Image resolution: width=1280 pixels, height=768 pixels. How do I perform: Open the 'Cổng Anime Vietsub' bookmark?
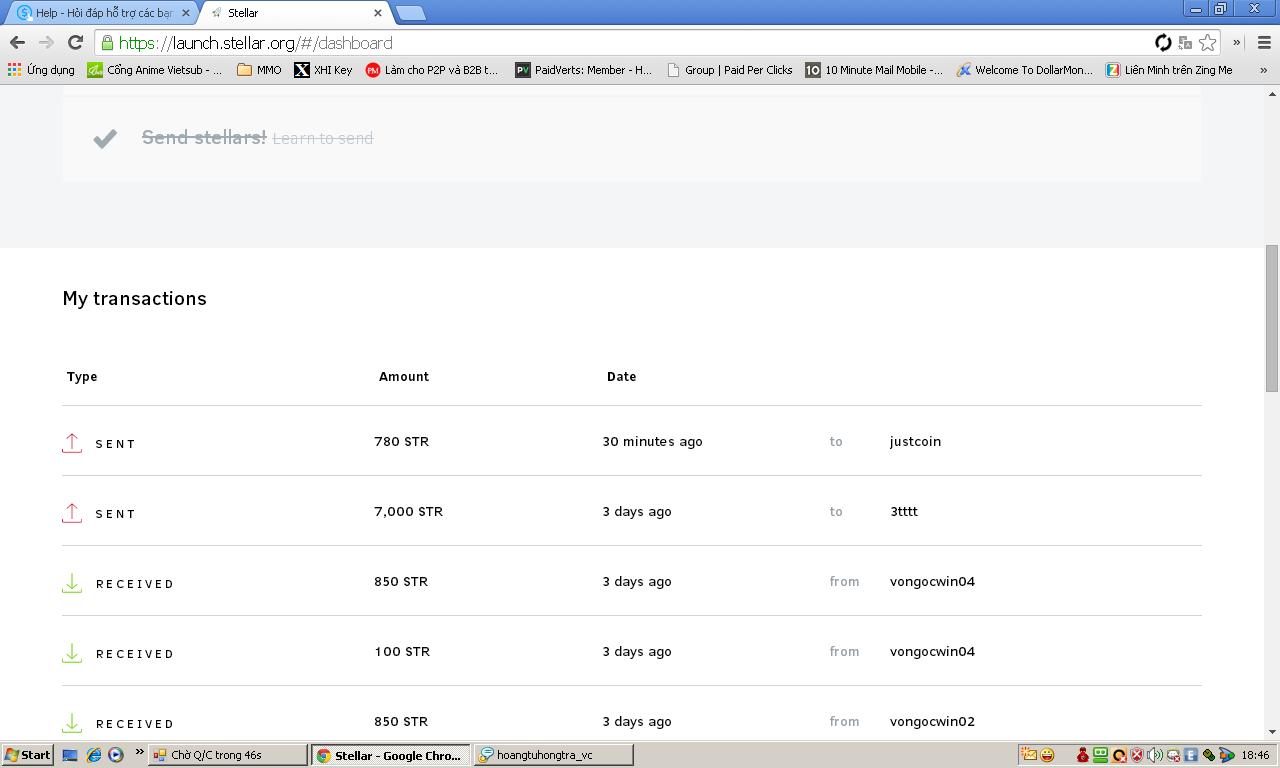click(155, 70)
